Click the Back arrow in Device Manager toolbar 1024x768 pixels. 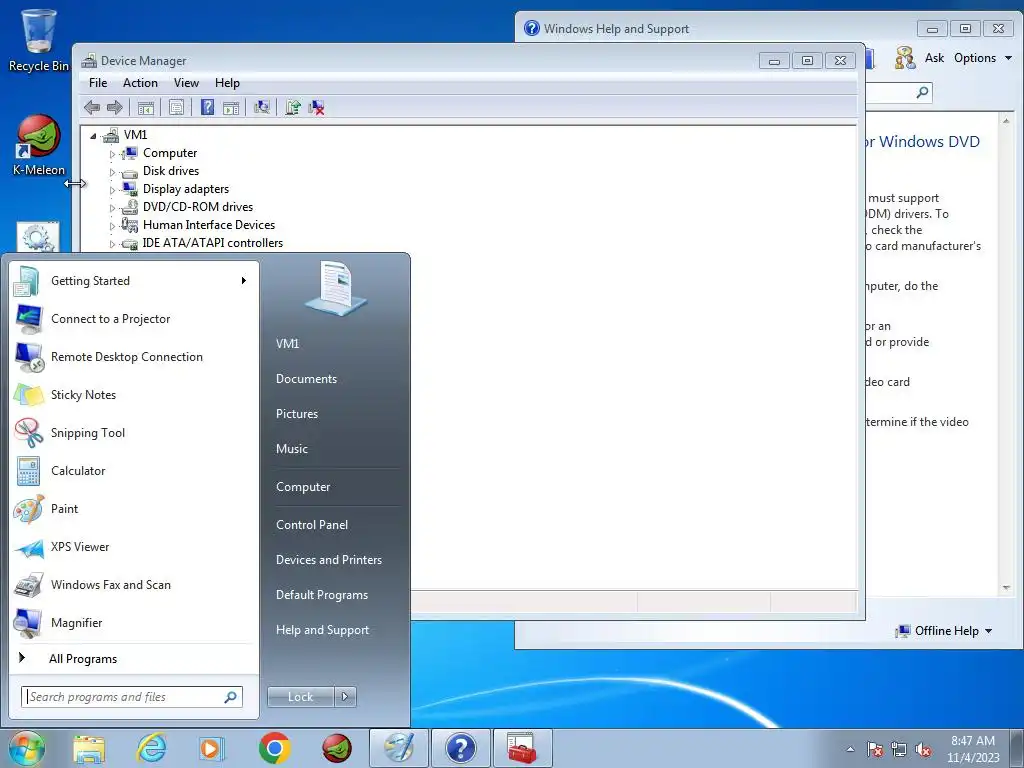click(92, 107)
